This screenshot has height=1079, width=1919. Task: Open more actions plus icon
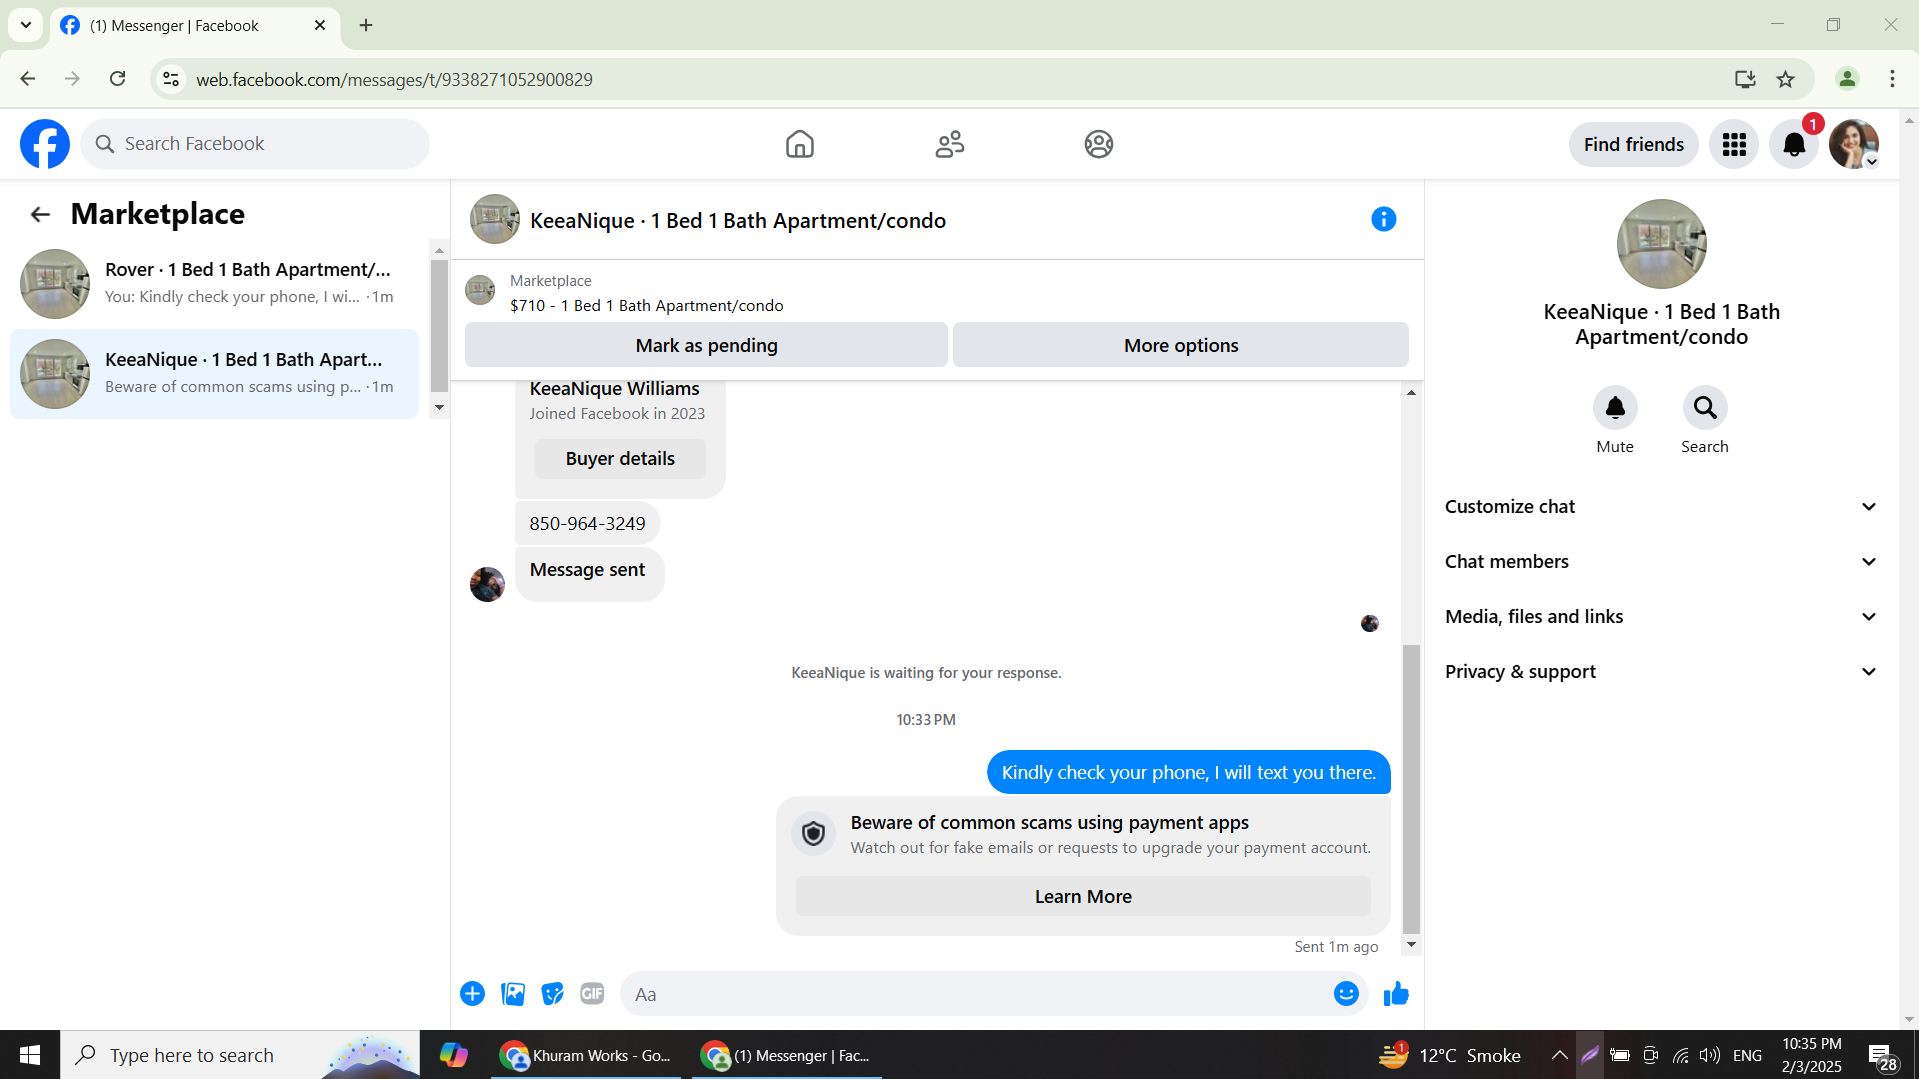click(x=473, y=994)
